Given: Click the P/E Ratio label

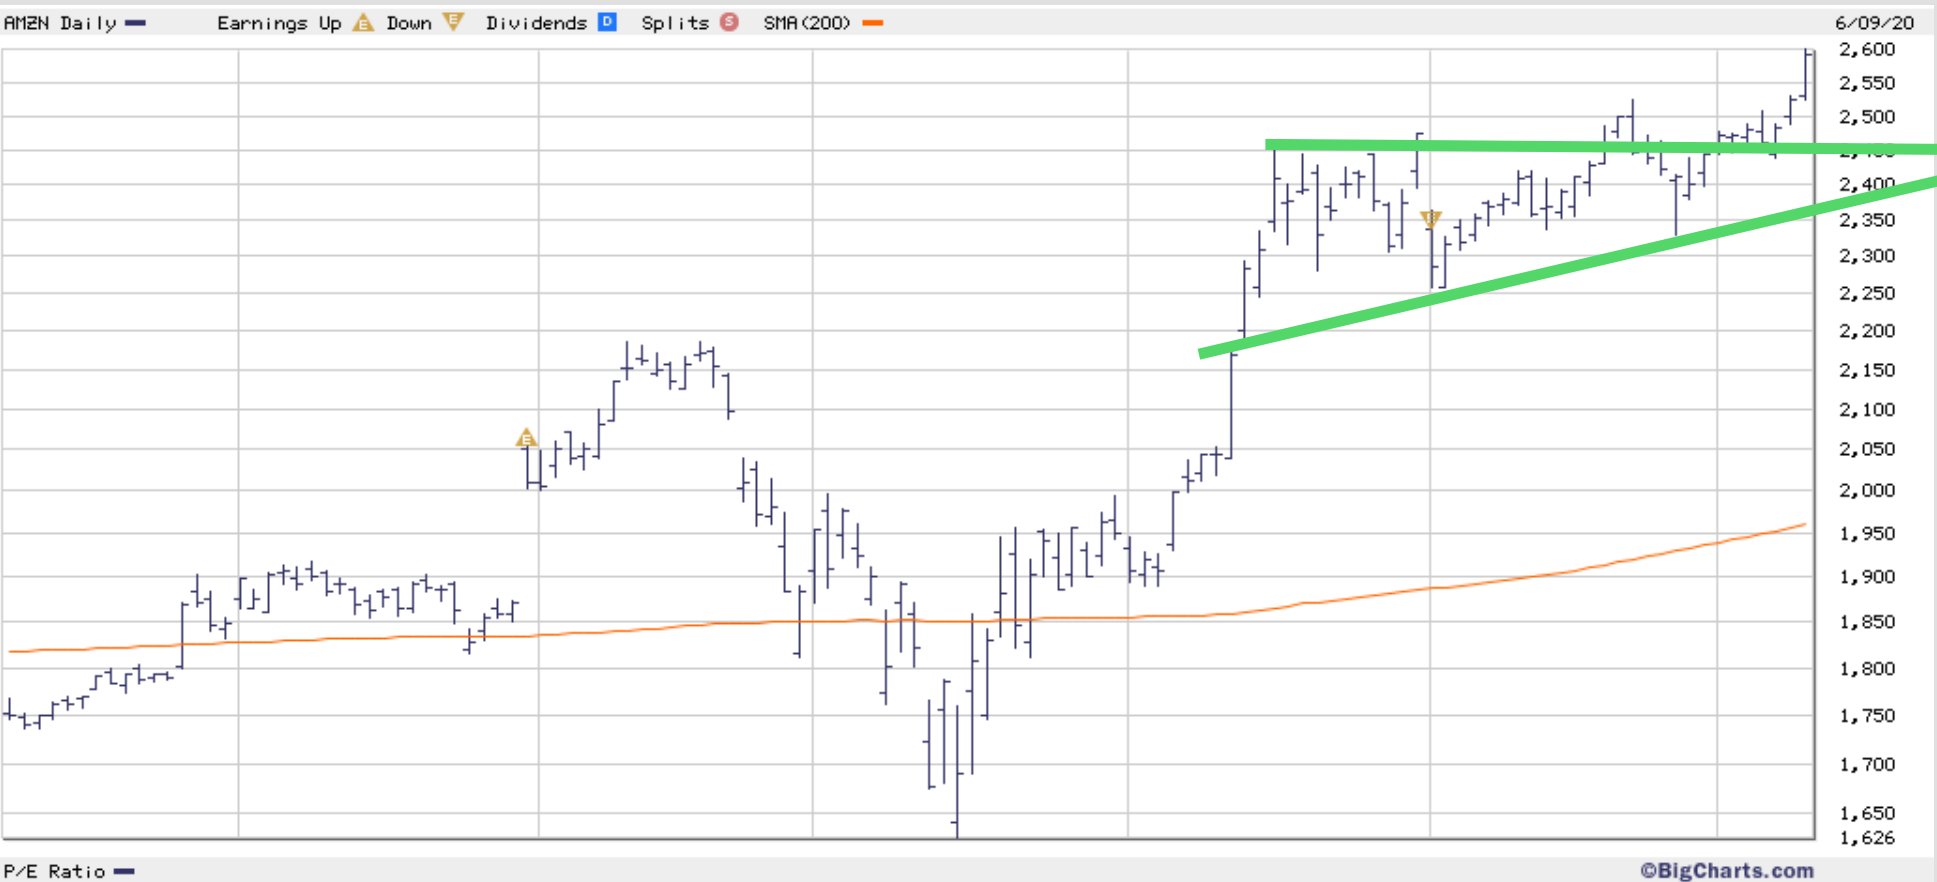Looking at the screenshot, I should point(54,872).
